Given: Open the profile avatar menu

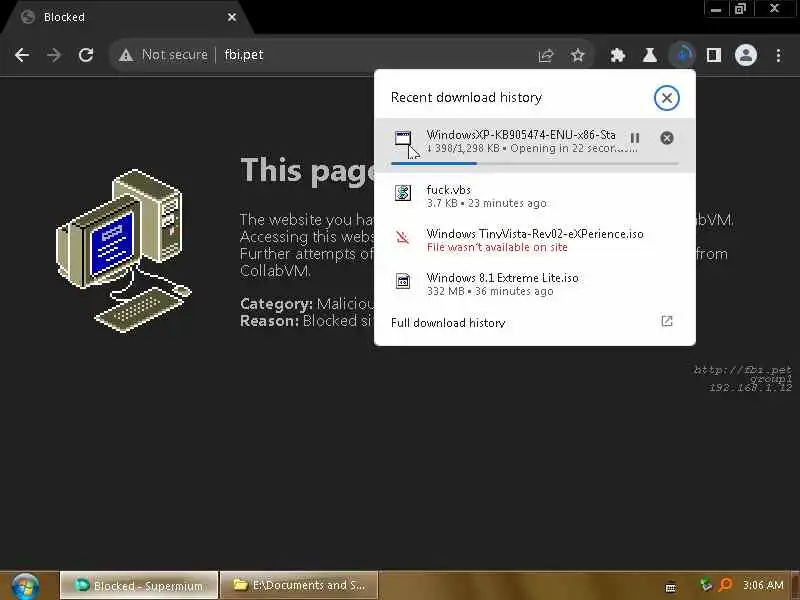Looking at the screenshot, I should (745, 55).
